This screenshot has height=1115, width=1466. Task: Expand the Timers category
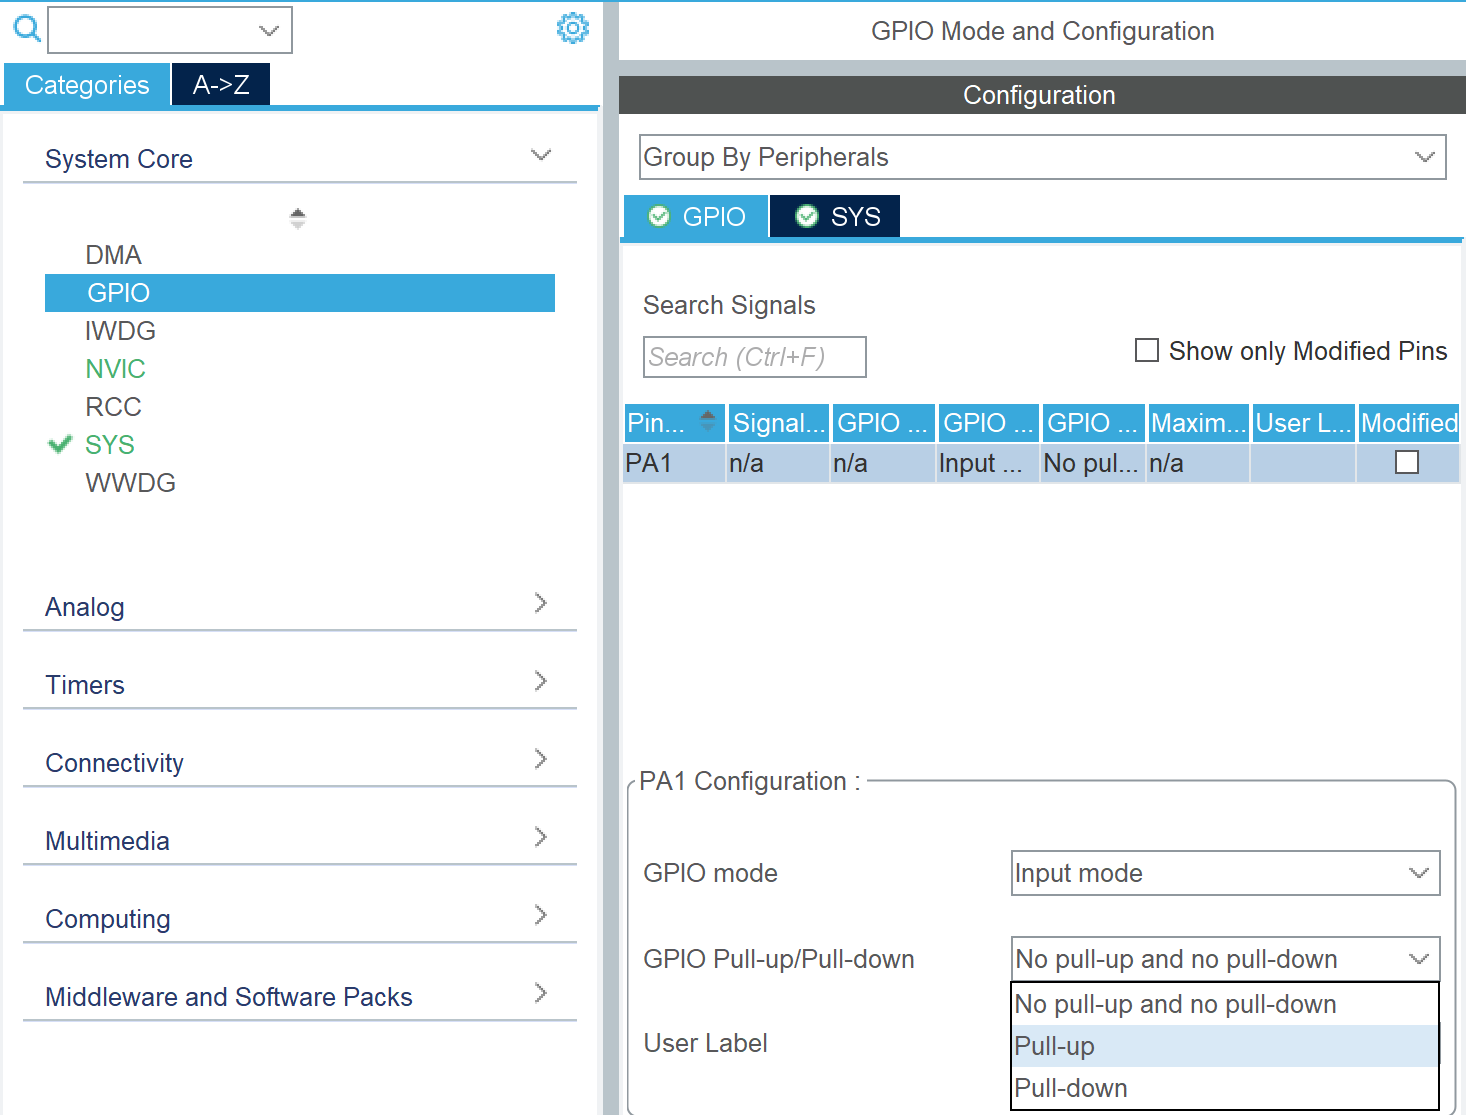(x=540, y=681)
